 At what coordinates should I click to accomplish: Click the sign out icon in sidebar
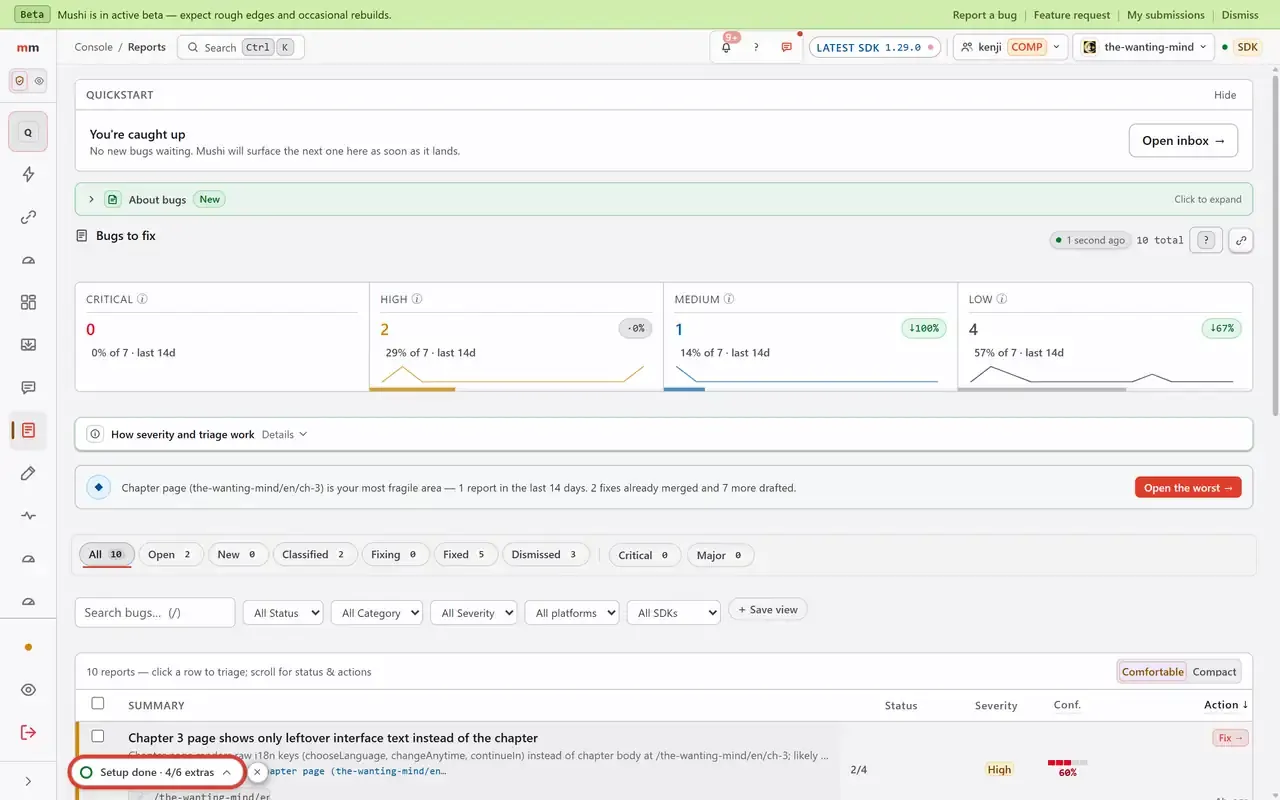(28, 732)
